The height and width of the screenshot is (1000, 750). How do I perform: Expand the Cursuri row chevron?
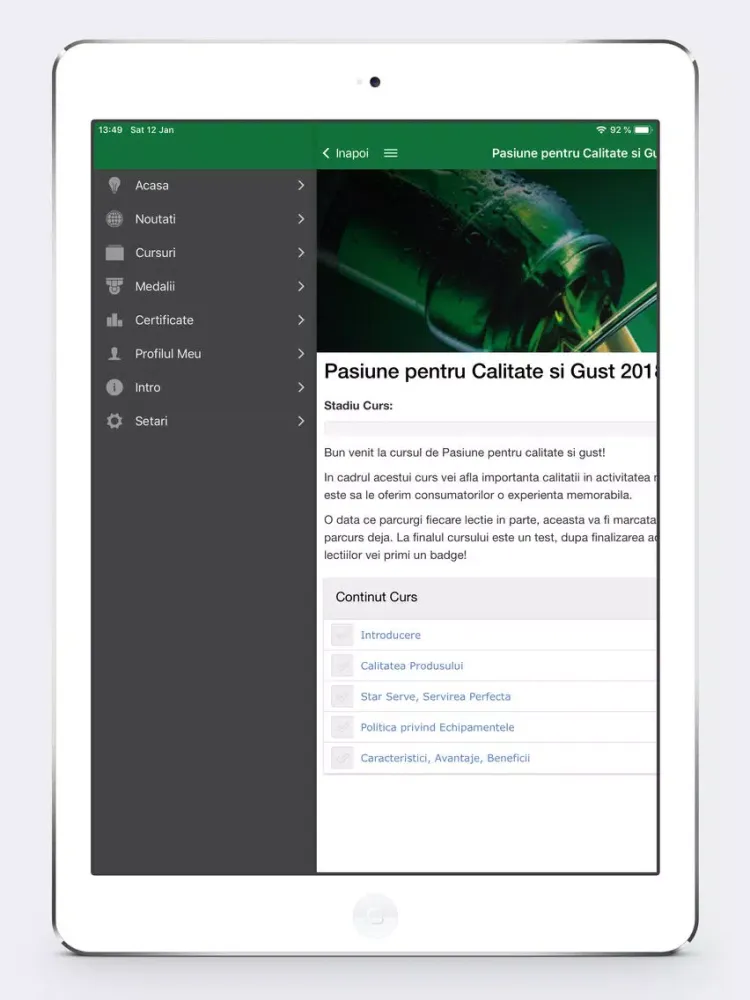click(301, 253)
